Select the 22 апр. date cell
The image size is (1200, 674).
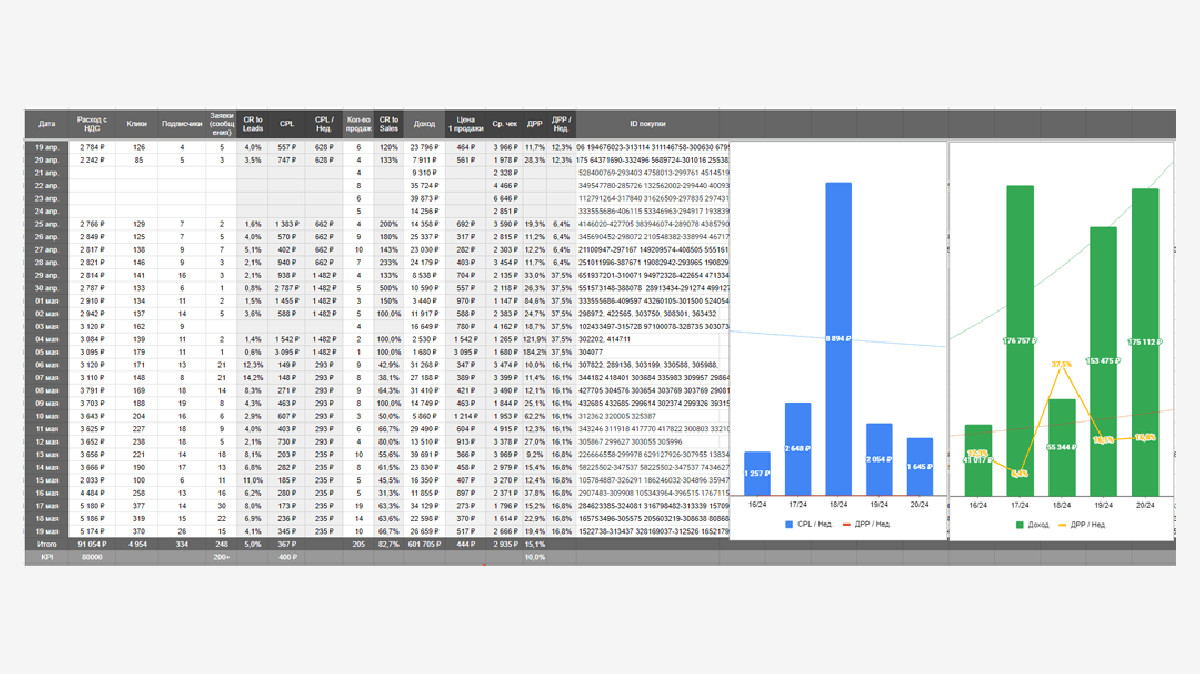[x=47, y=185]
